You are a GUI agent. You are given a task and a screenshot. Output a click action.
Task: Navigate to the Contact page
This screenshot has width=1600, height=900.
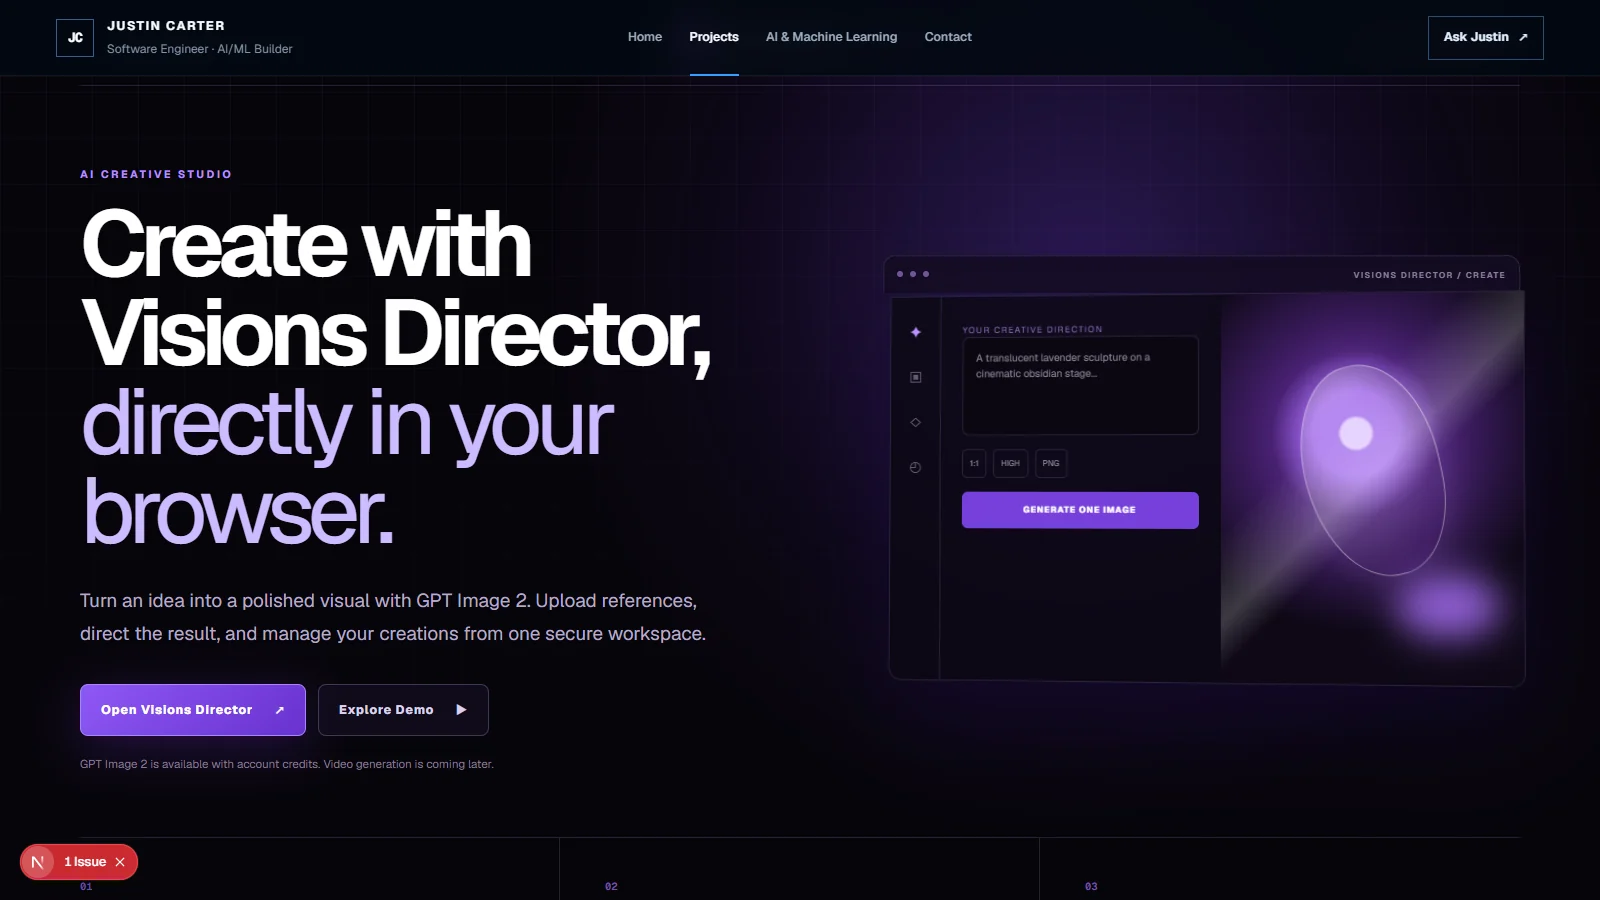point(948,37)
